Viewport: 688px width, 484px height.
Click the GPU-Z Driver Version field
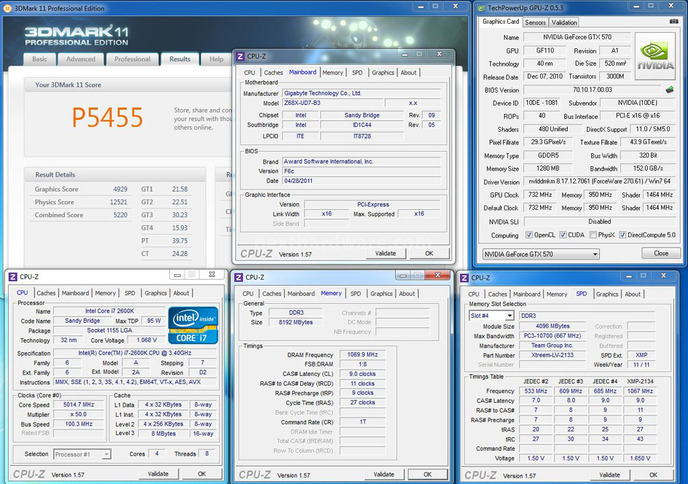point(599,182)
